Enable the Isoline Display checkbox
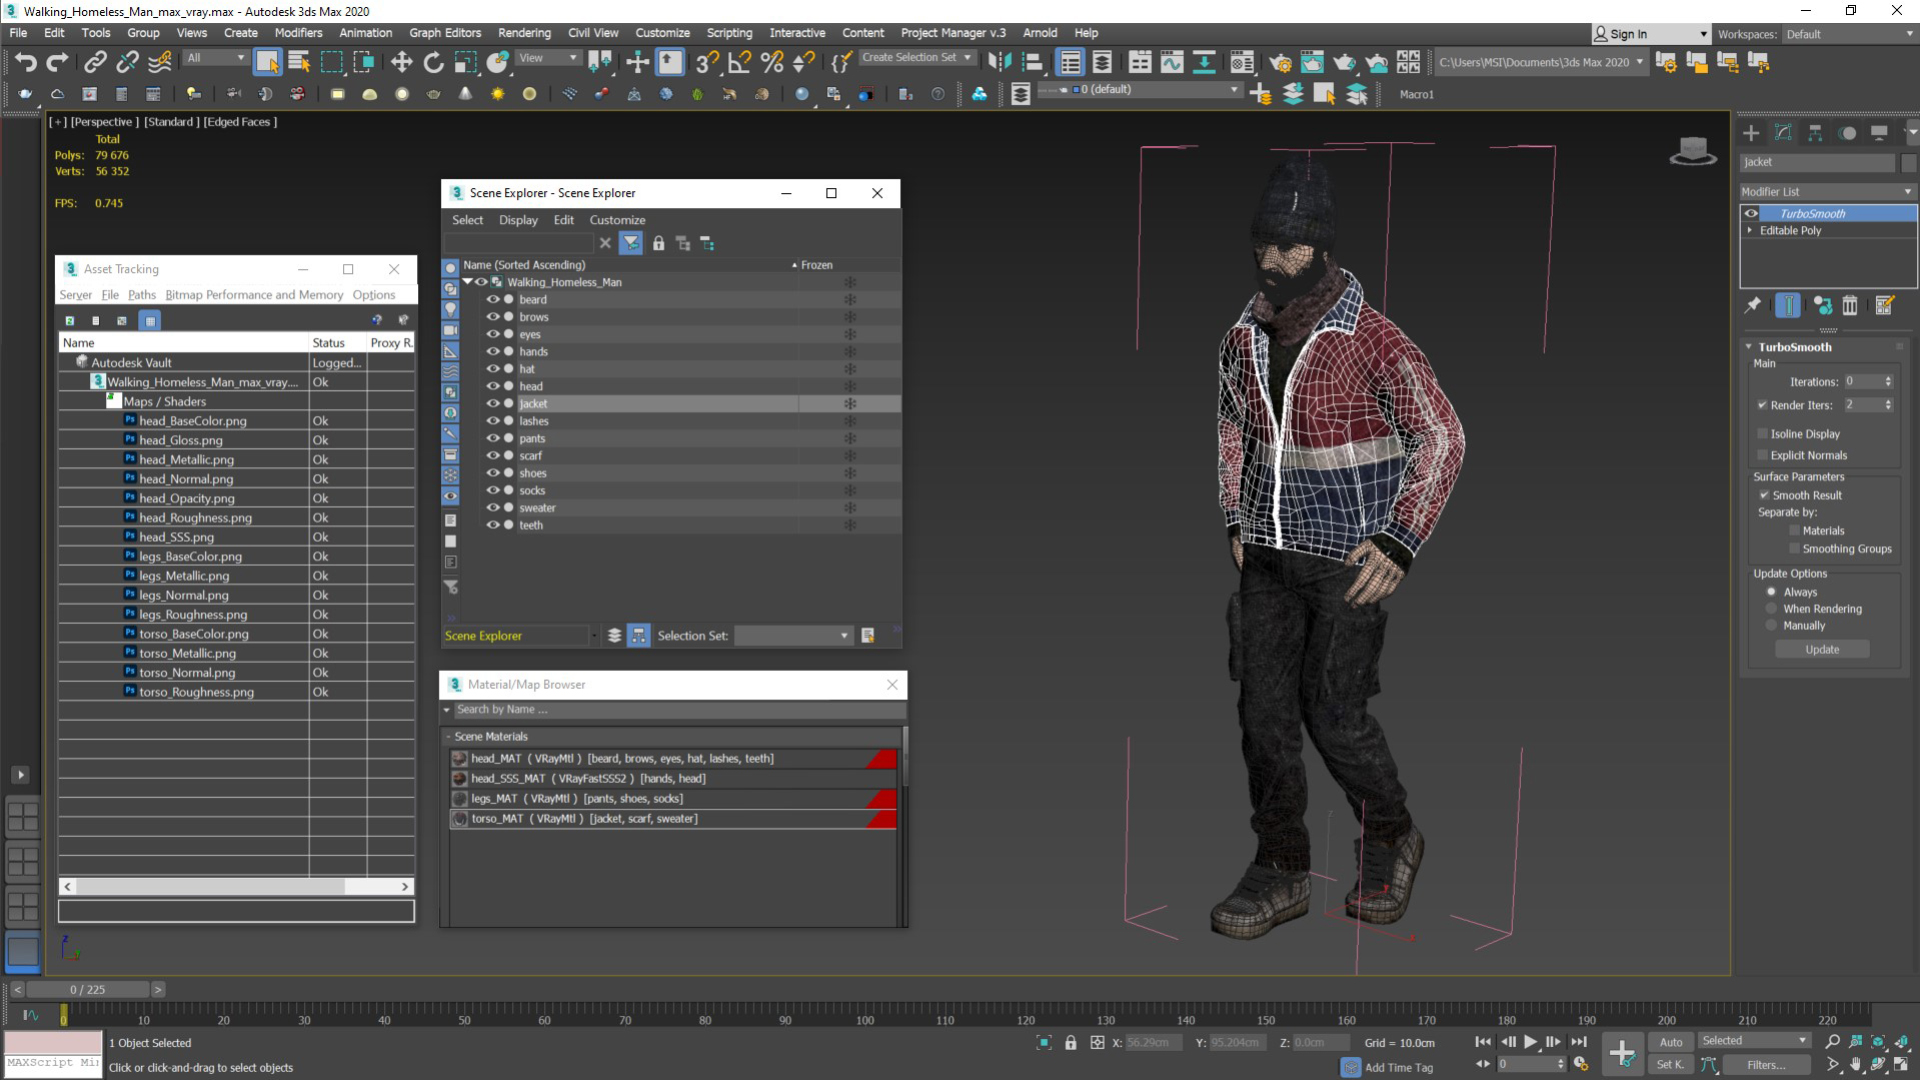Viewport: 1920px width, 1080px height. click(x=1763, y=434)
